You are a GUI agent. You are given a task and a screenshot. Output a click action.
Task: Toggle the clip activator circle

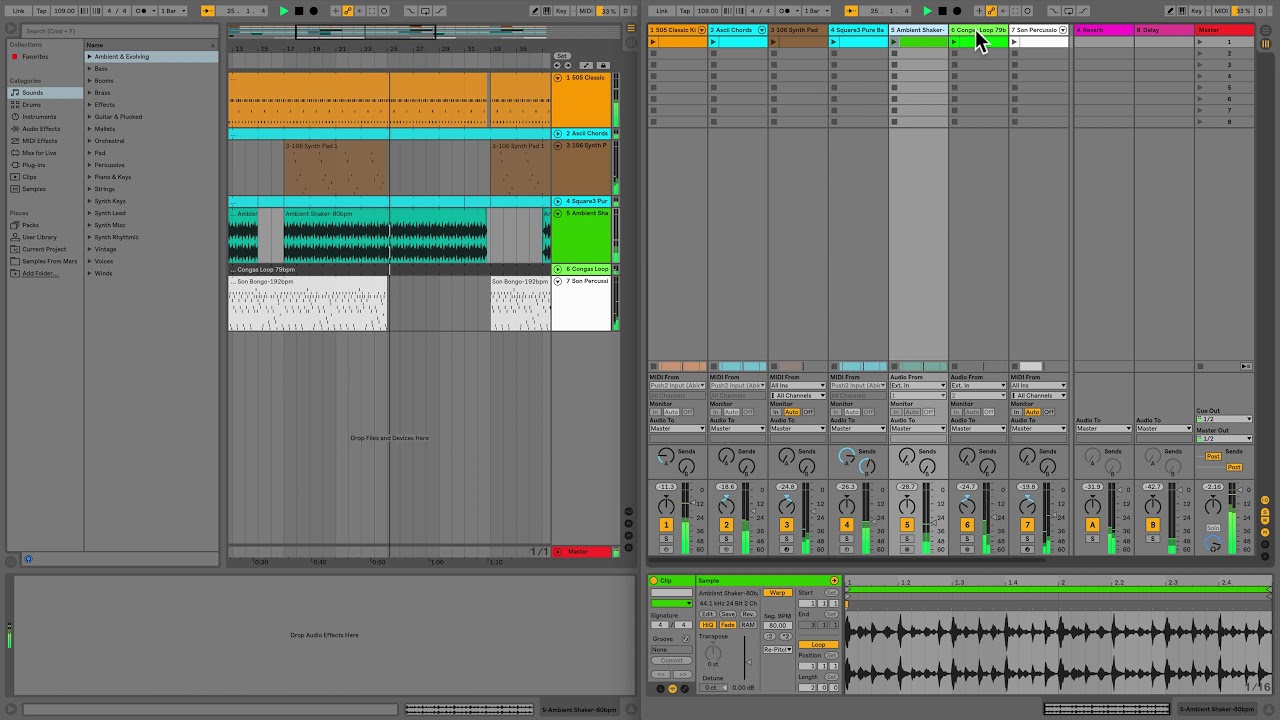tap(654, 581)
